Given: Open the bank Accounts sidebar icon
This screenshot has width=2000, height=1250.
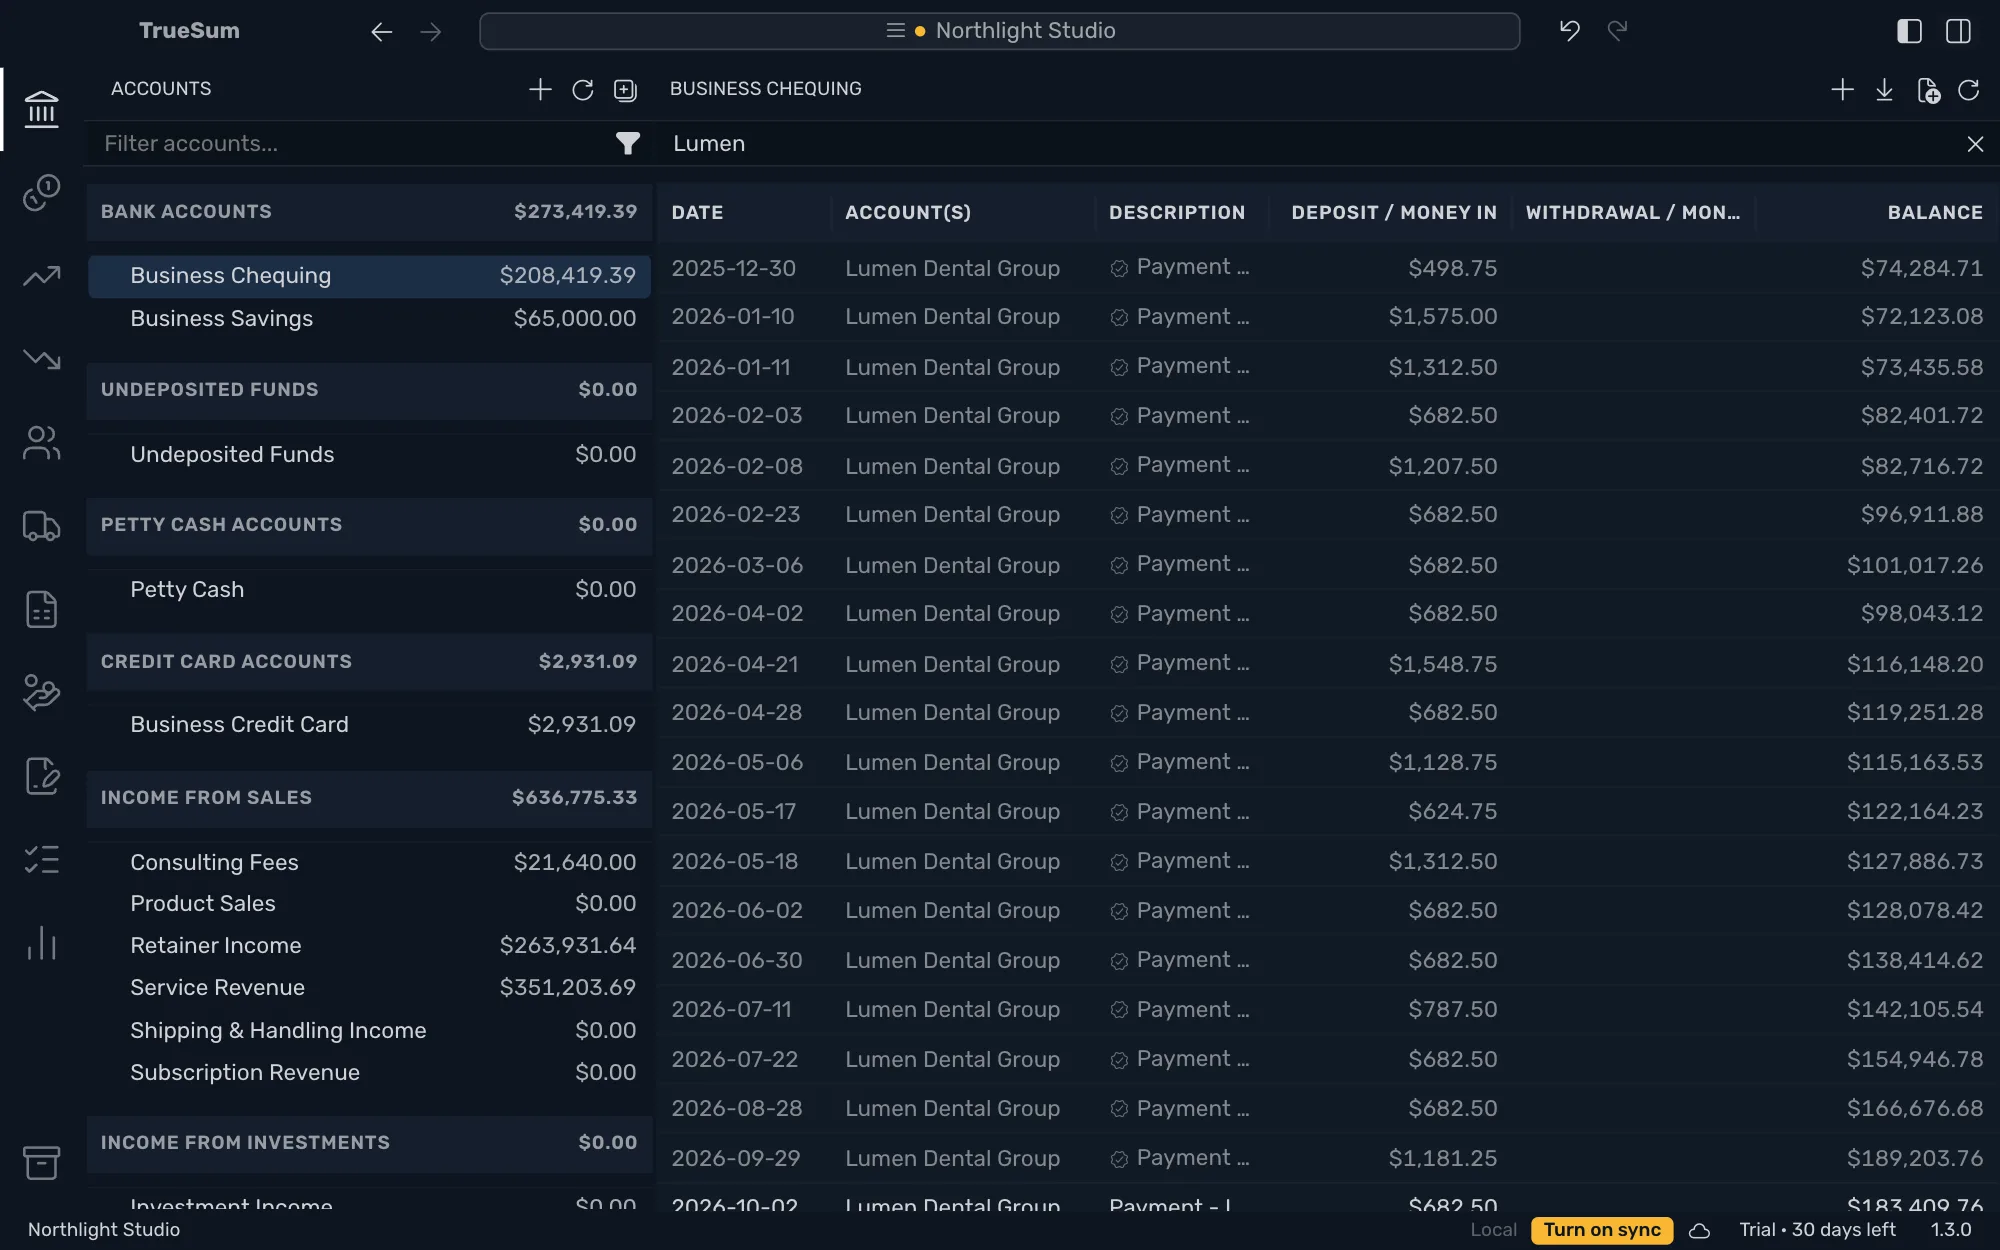Looking at the screenshot, I should [41, 109].
